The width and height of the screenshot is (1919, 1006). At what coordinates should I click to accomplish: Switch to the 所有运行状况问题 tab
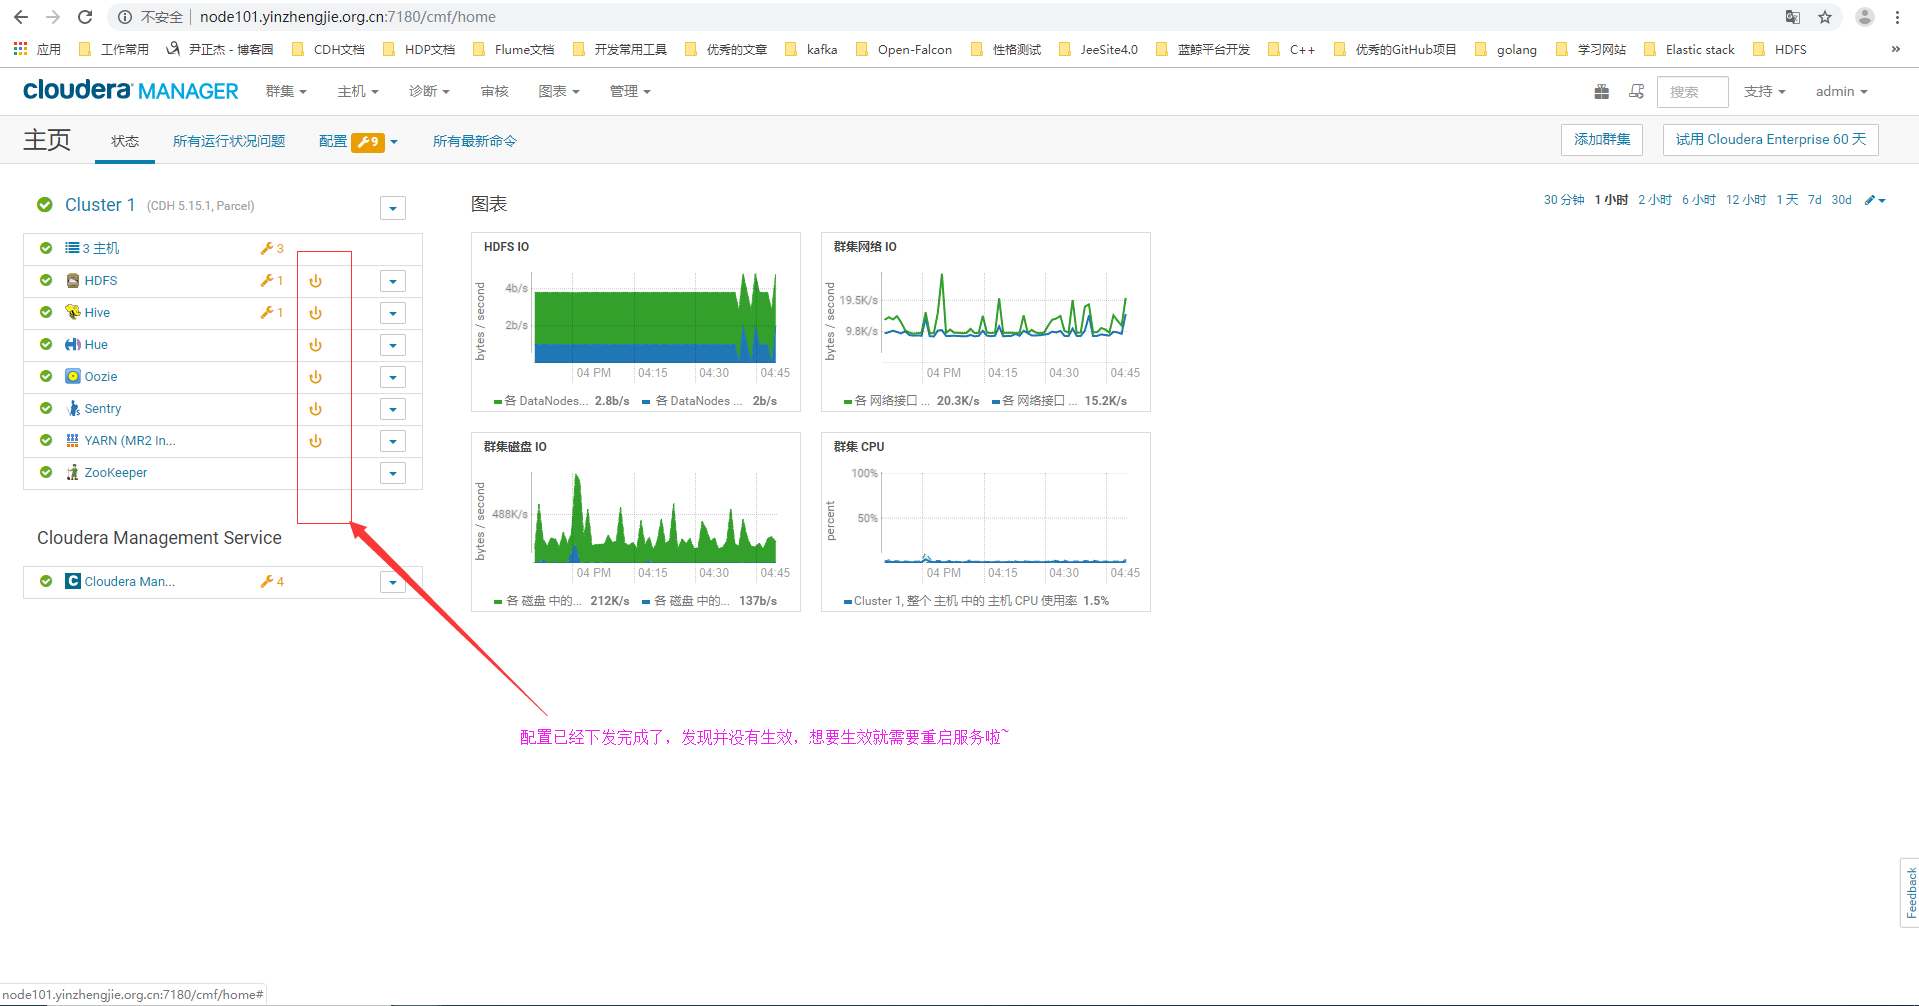click(x=229, y=141)
